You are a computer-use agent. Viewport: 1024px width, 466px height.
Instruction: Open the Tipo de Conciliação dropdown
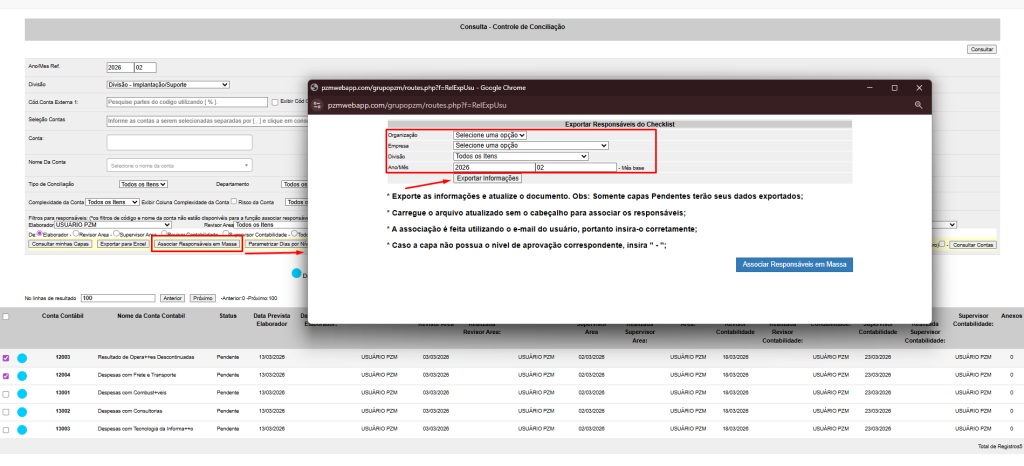click(143, 184)
